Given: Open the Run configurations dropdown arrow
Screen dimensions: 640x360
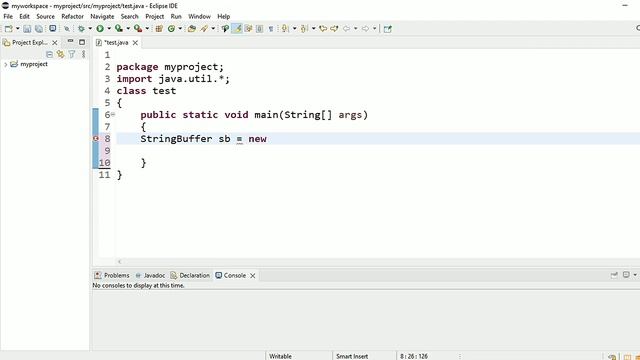Looking at the screenshot, I should 109,29.
